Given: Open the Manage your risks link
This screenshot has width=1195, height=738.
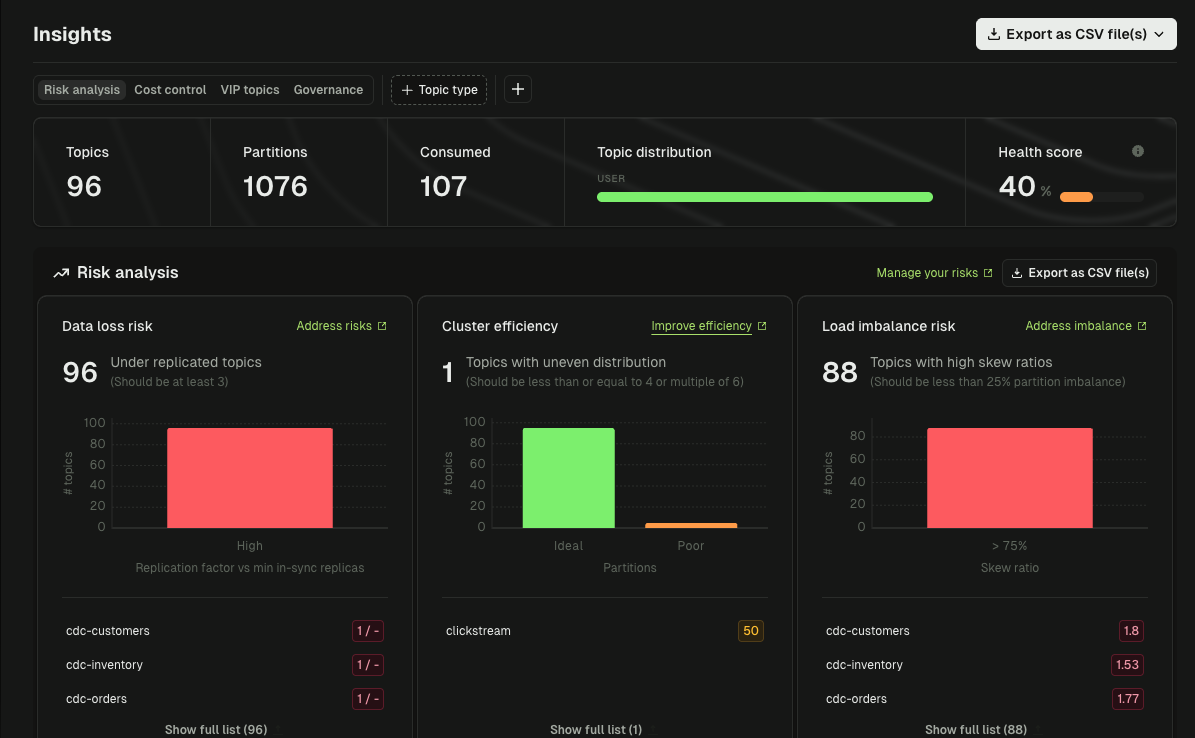Looking at the screenshot, I should coord(927,272).
